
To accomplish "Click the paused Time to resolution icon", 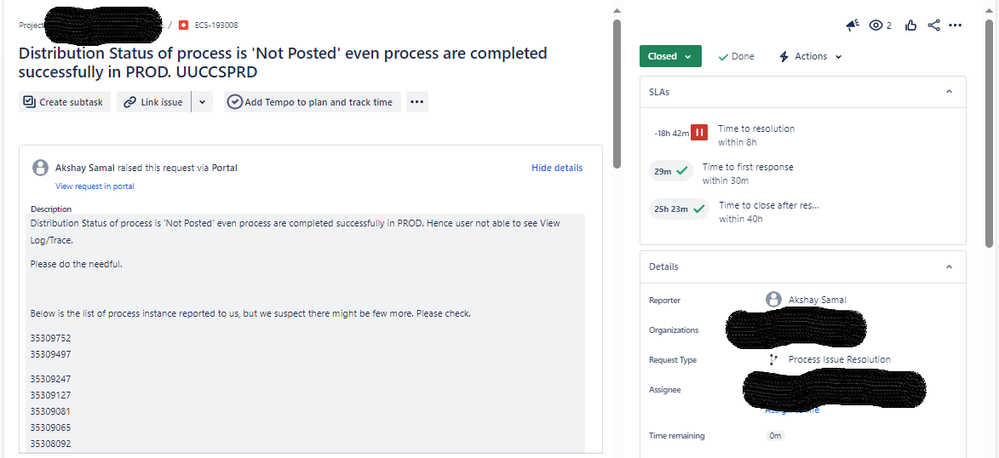I will pos(700,132).
